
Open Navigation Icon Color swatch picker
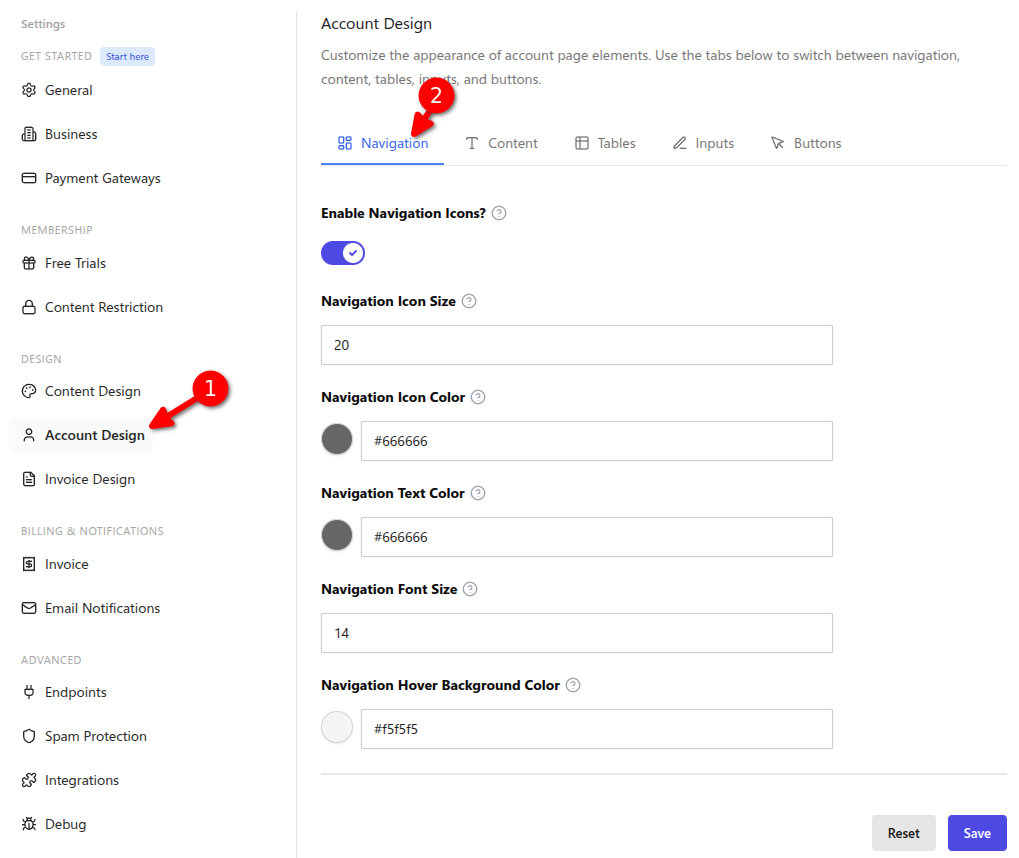coord(337,439)
